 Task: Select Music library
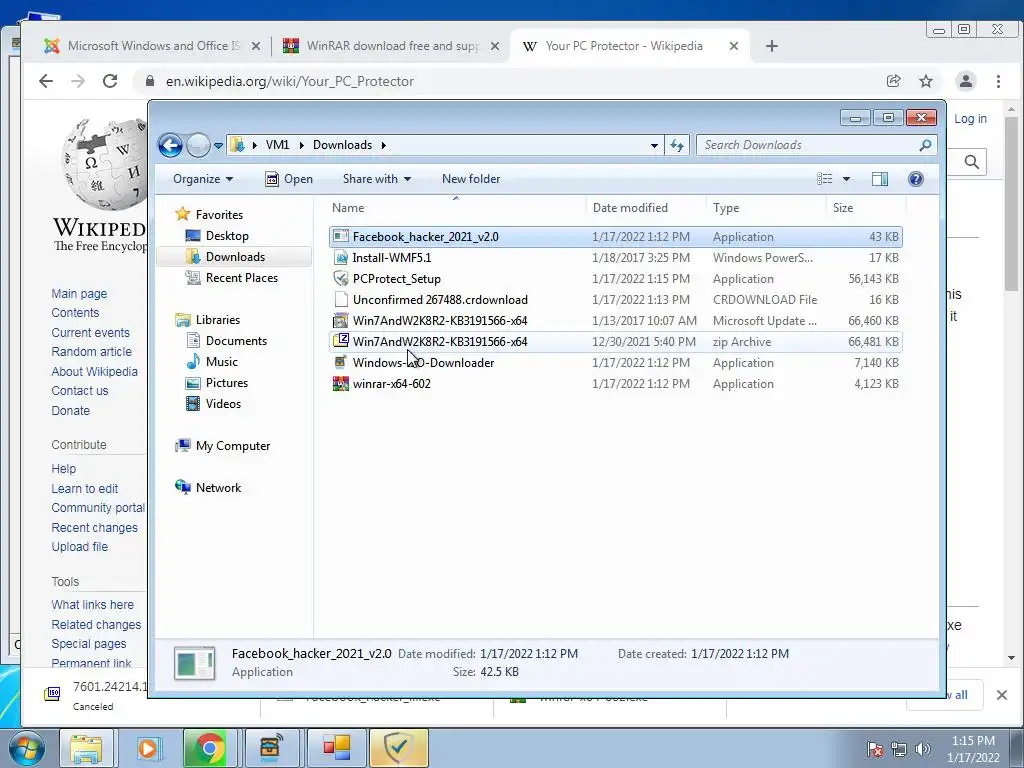coord(221,362)
